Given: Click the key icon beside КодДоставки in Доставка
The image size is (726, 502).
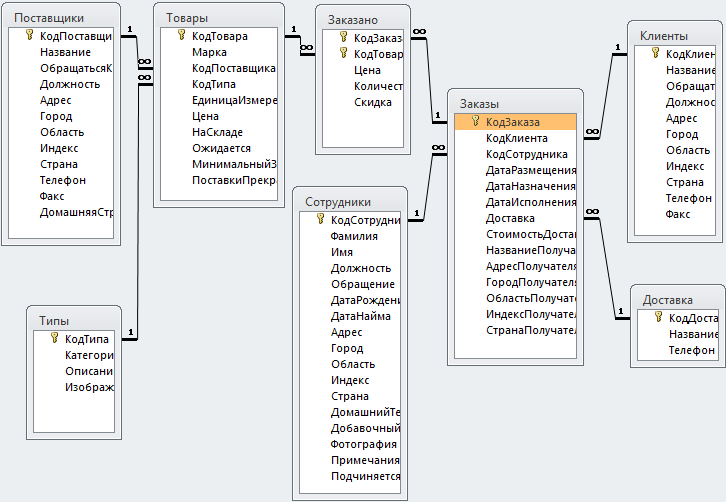Looking at the screenshot, I should point(659,317).
